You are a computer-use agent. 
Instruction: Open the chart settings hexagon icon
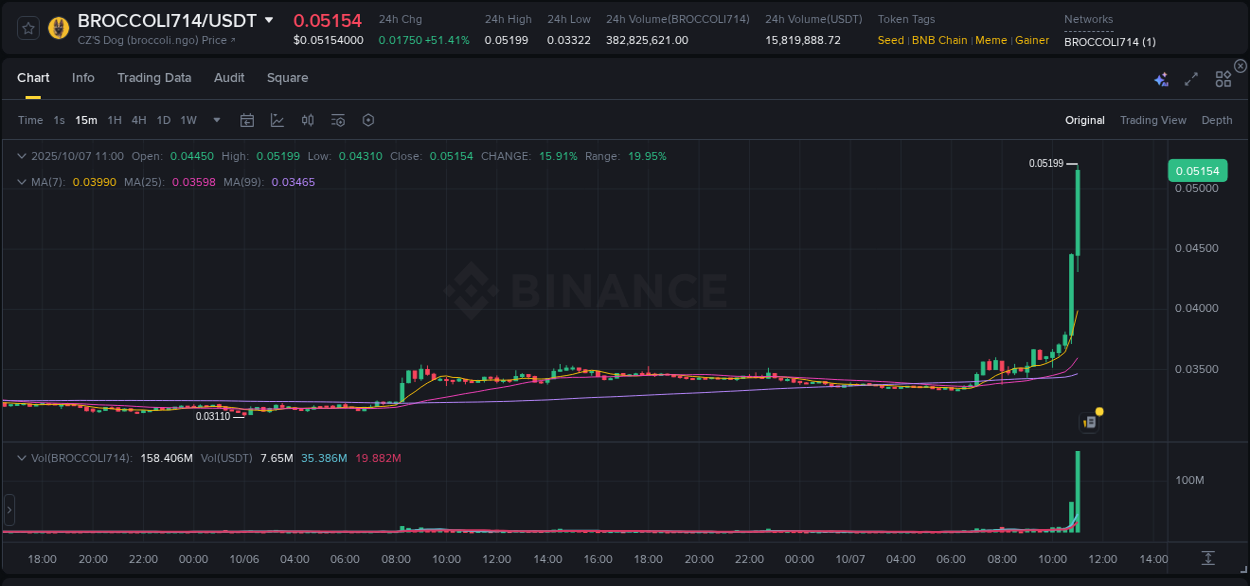point(368,120)
